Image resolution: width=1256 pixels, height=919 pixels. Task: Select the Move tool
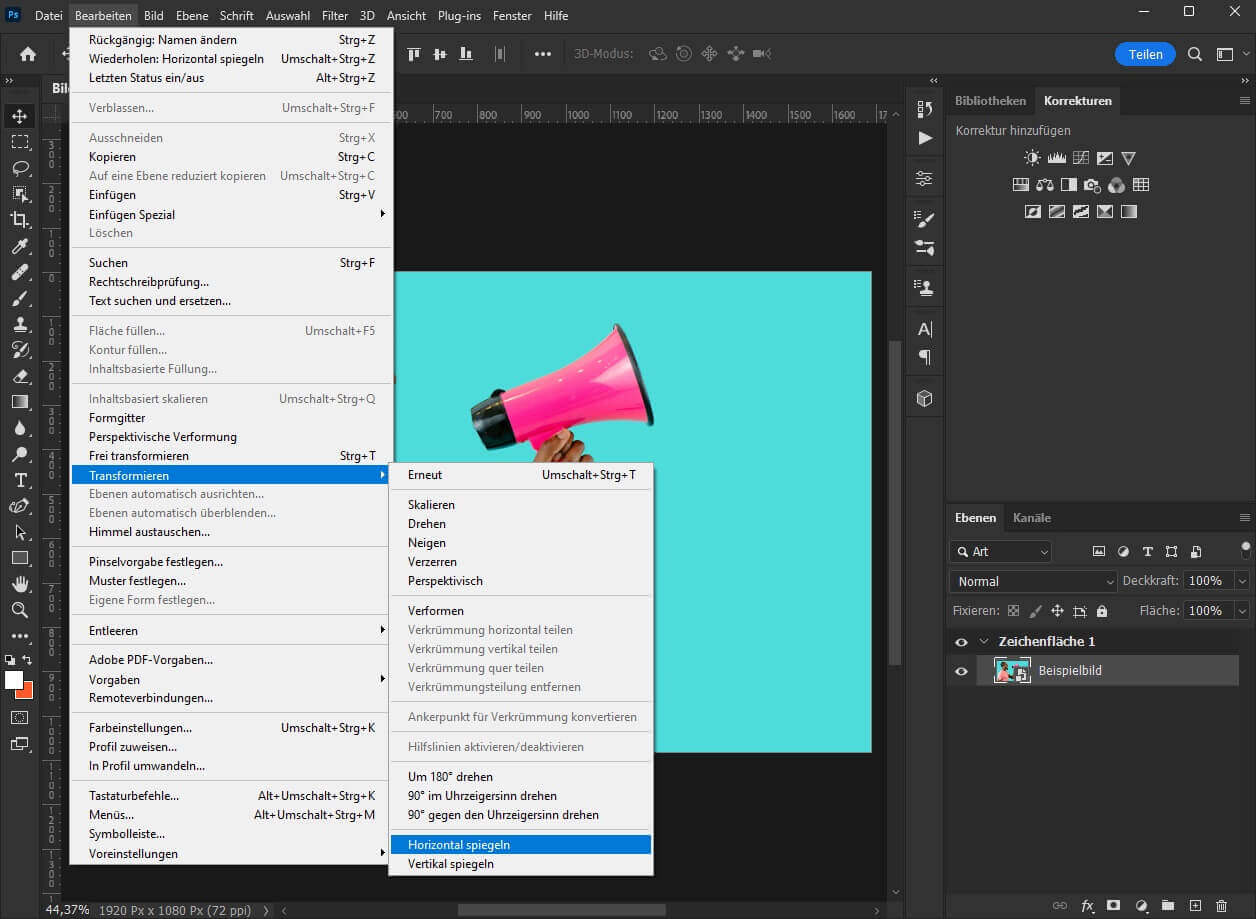[x=21, y=114]
